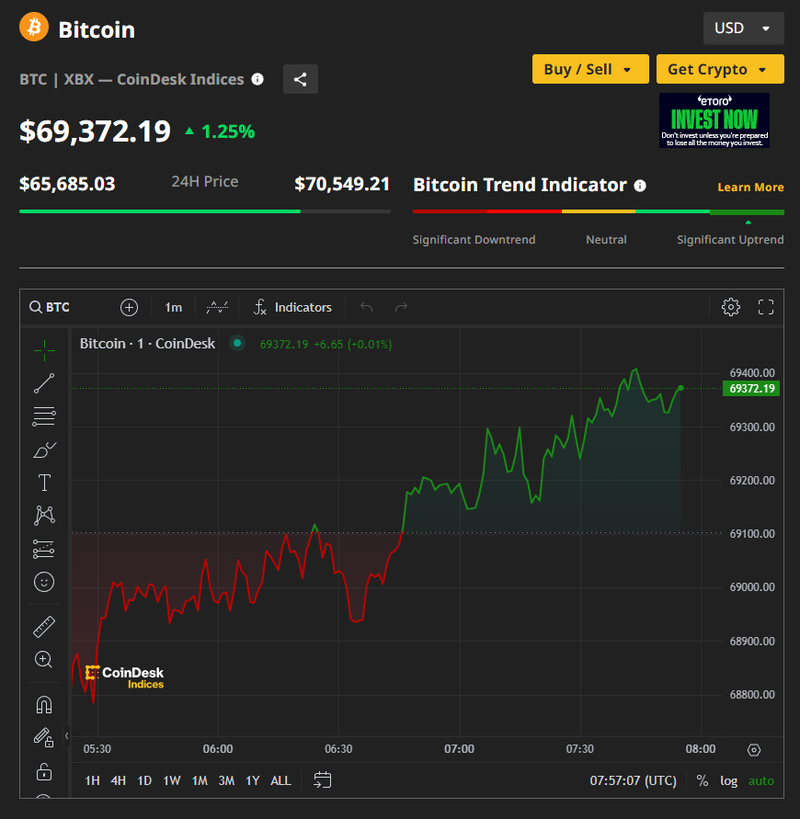Image resolution: width=800 pixels, height=819 pixels.
Task: Open the USD currency dropdown
Action: (x=742, y=28)
